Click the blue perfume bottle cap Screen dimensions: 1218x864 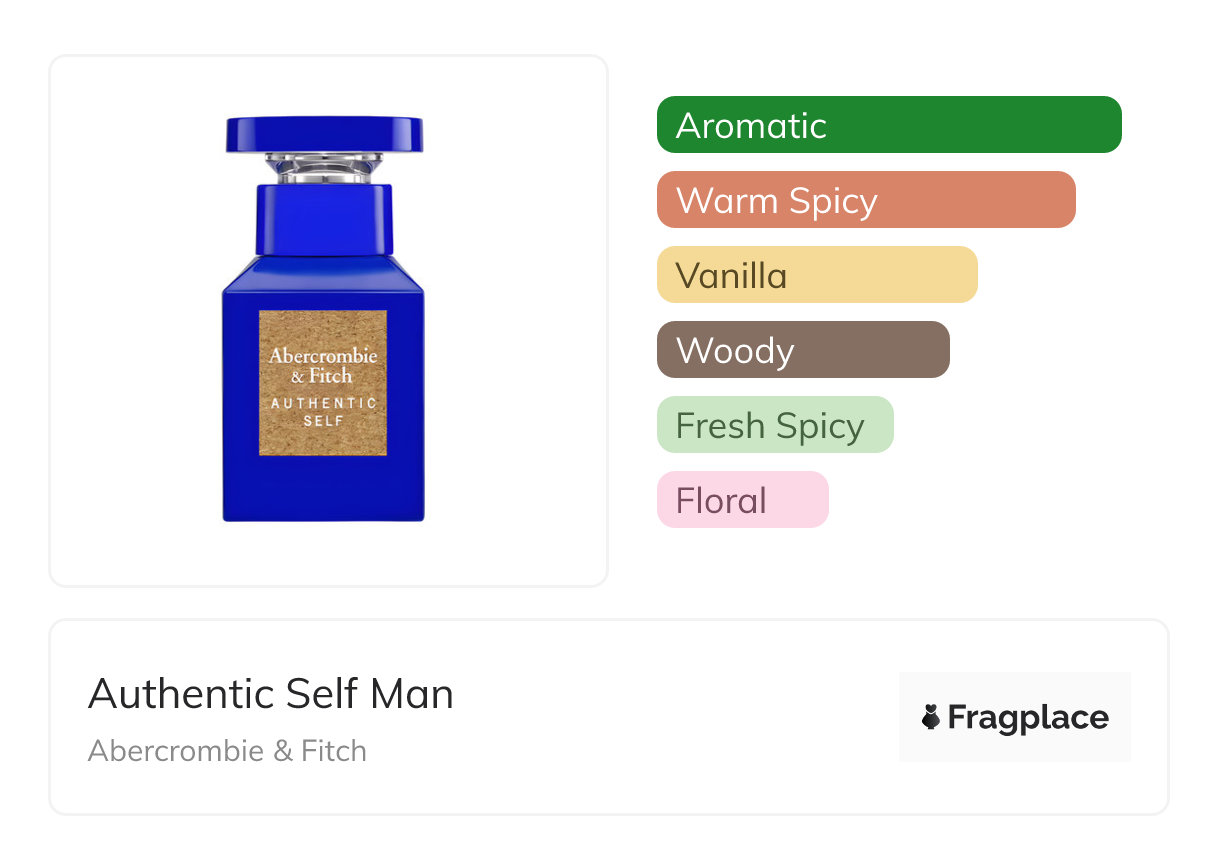tap(324, 134)
